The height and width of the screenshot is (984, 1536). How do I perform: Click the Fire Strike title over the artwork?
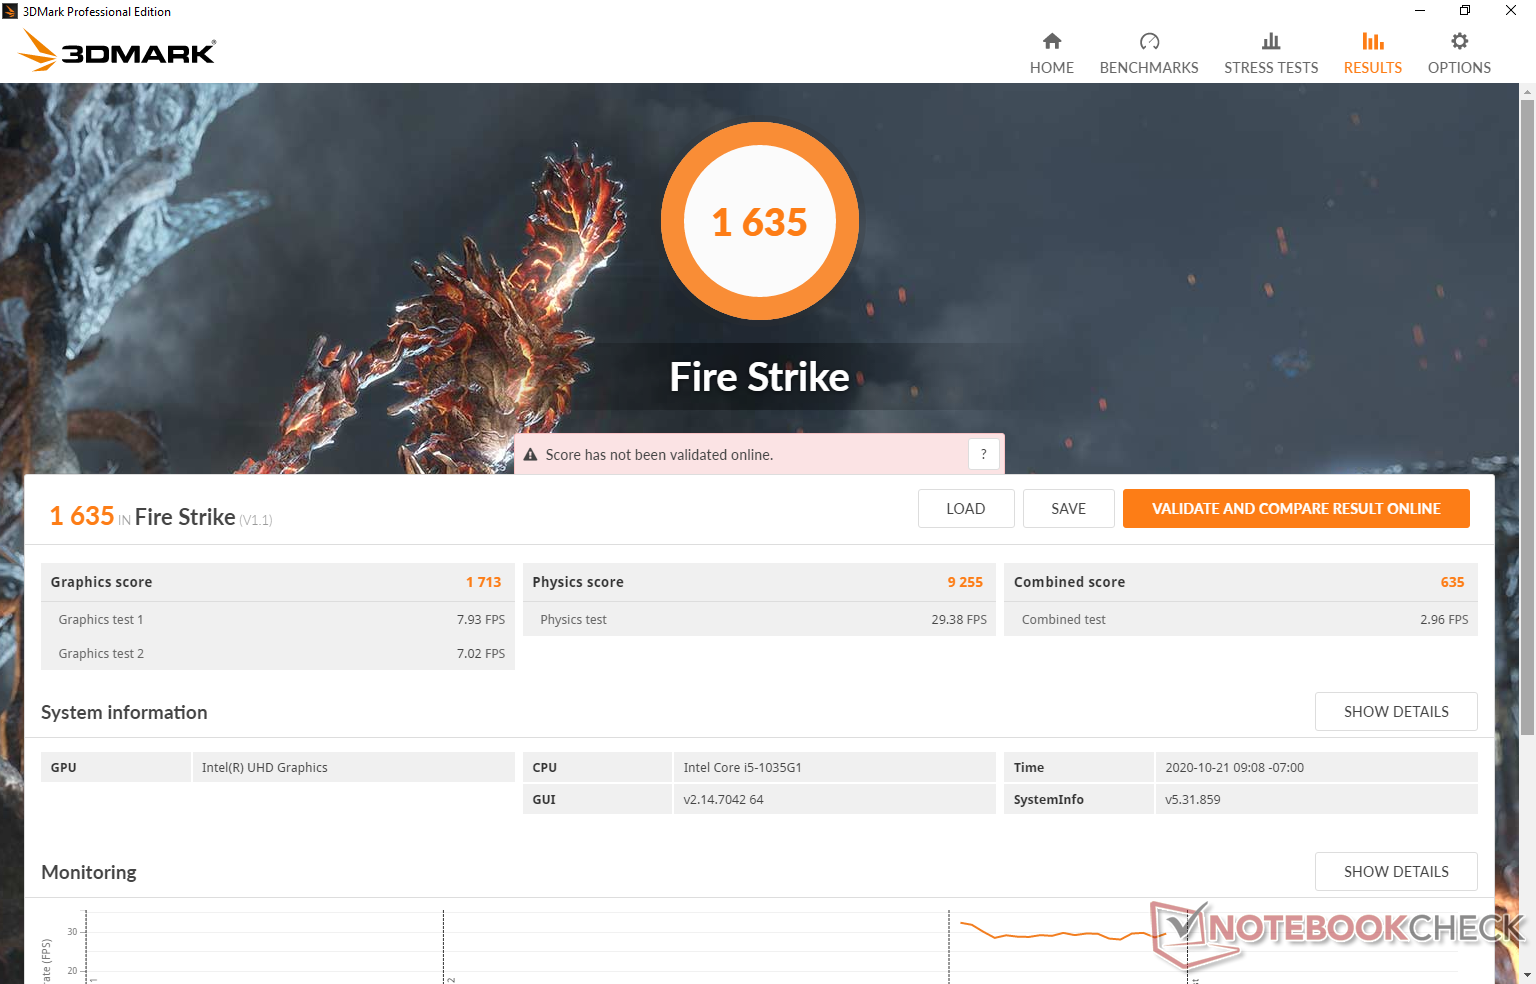pos(759,377)
